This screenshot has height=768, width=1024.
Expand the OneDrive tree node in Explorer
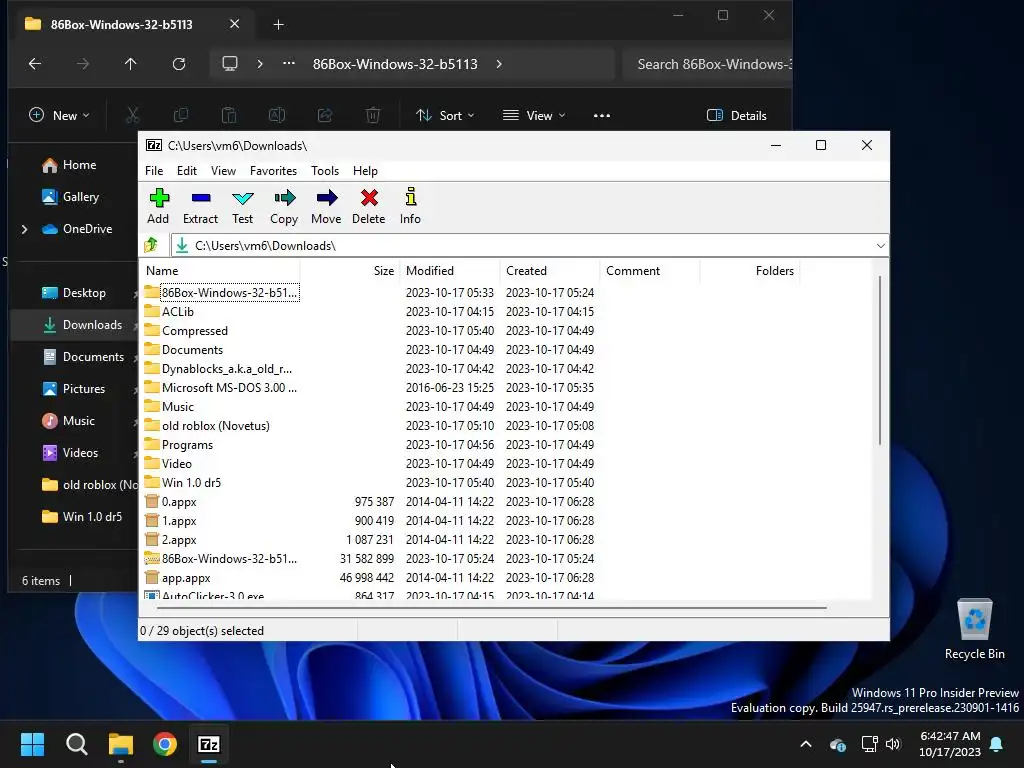click(24, 229)
